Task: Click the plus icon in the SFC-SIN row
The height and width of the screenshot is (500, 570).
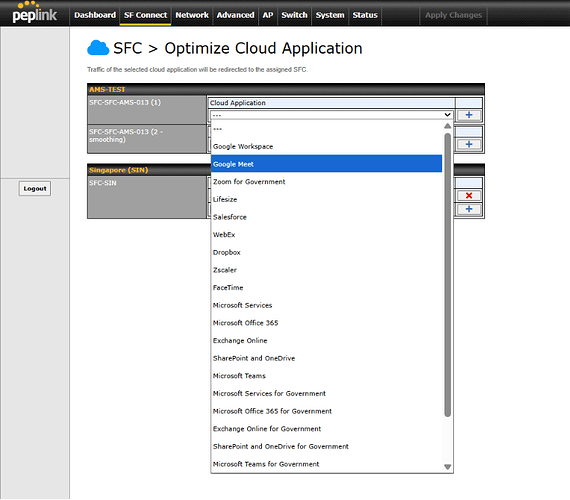Action: coord(469,209)
